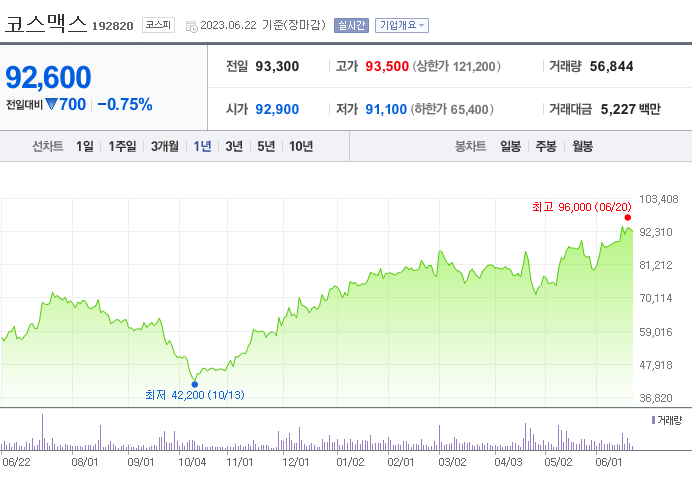
Task: Click the current price 92,600
Action: 48,77
